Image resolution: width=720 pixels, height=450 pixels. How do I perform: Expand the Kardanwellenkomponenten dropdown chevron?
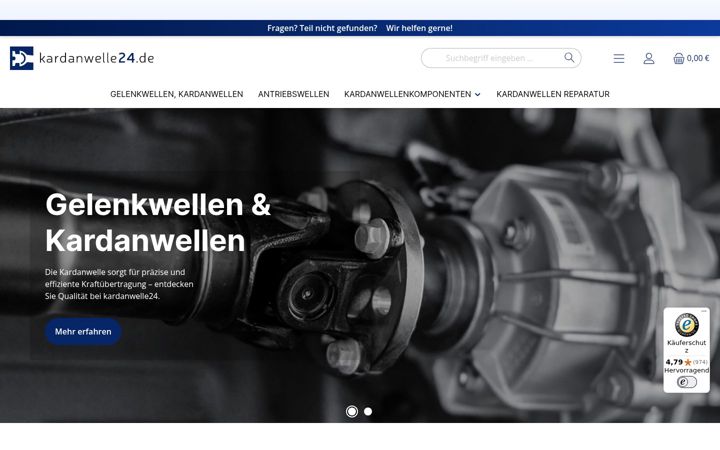(478, 95)
